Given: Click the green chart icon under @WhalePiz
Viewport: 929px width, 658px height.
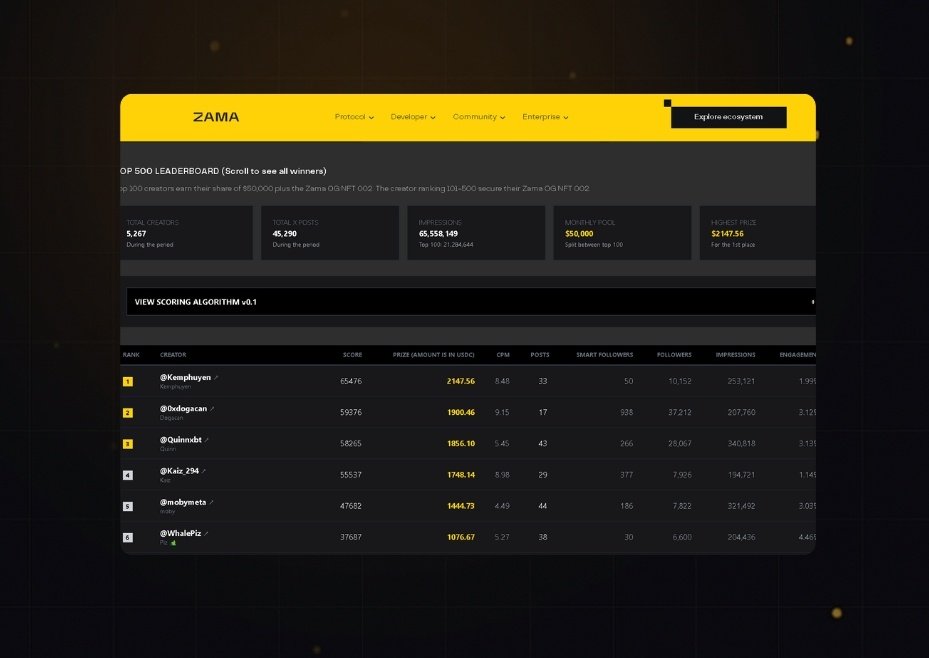Looking at the screenshot, I should 173,544.
